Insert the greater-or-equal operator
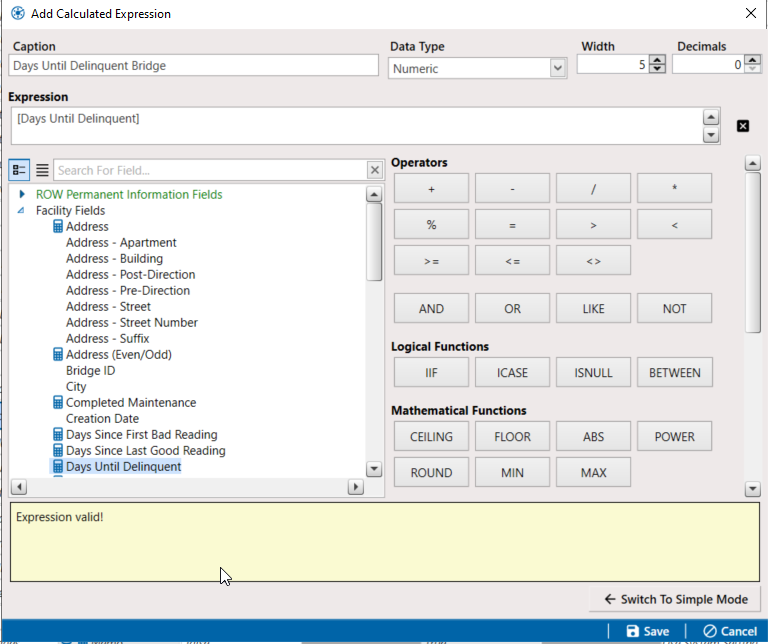 431,260
